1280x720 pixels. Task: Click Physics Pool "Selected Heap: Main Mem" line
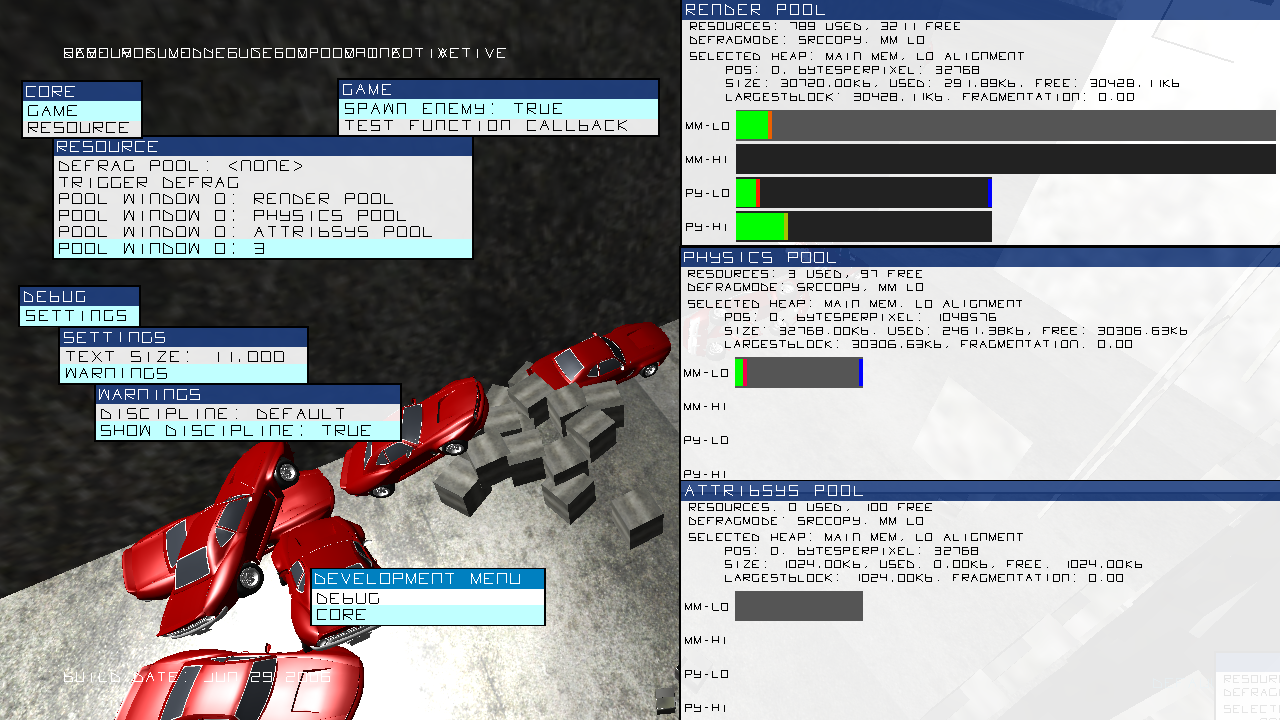pyautogui.click(x=855, y=304)
